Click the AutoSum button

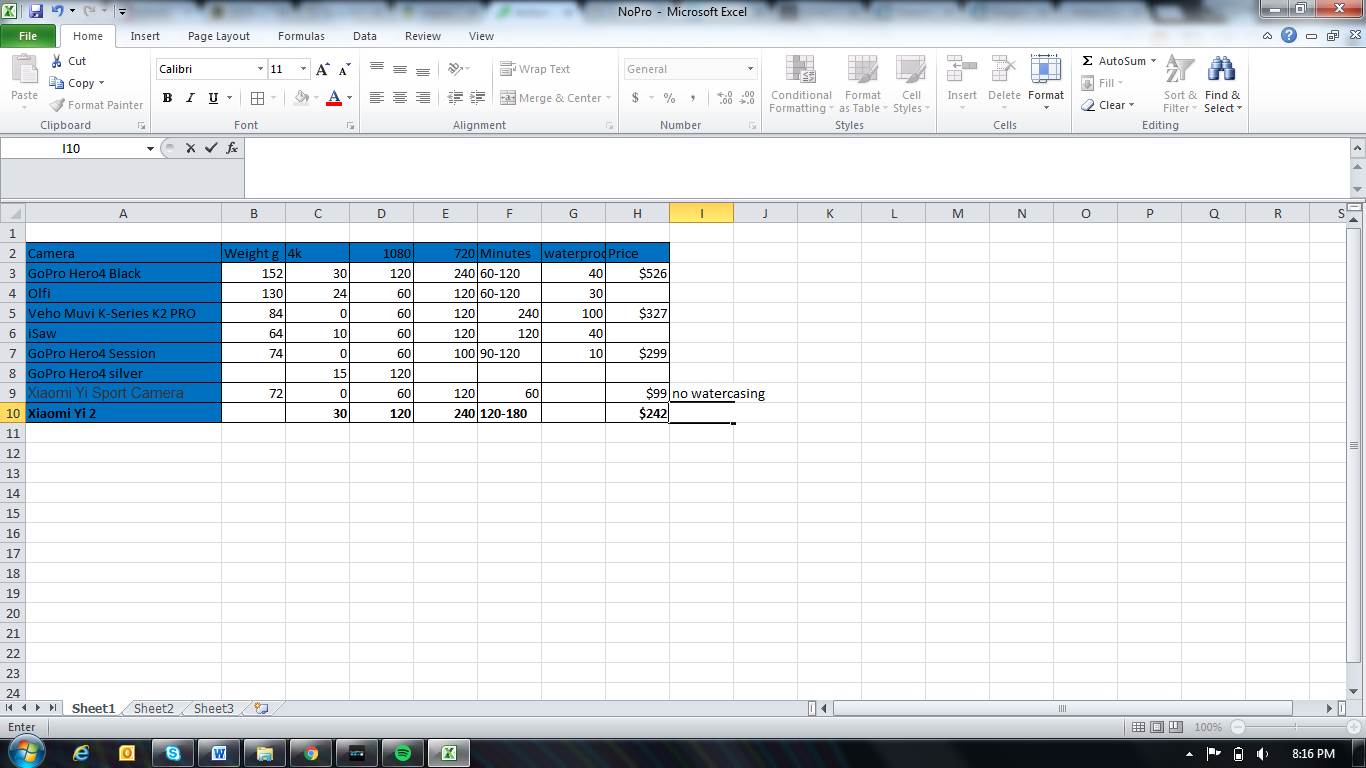click(x=1113, y=61)
